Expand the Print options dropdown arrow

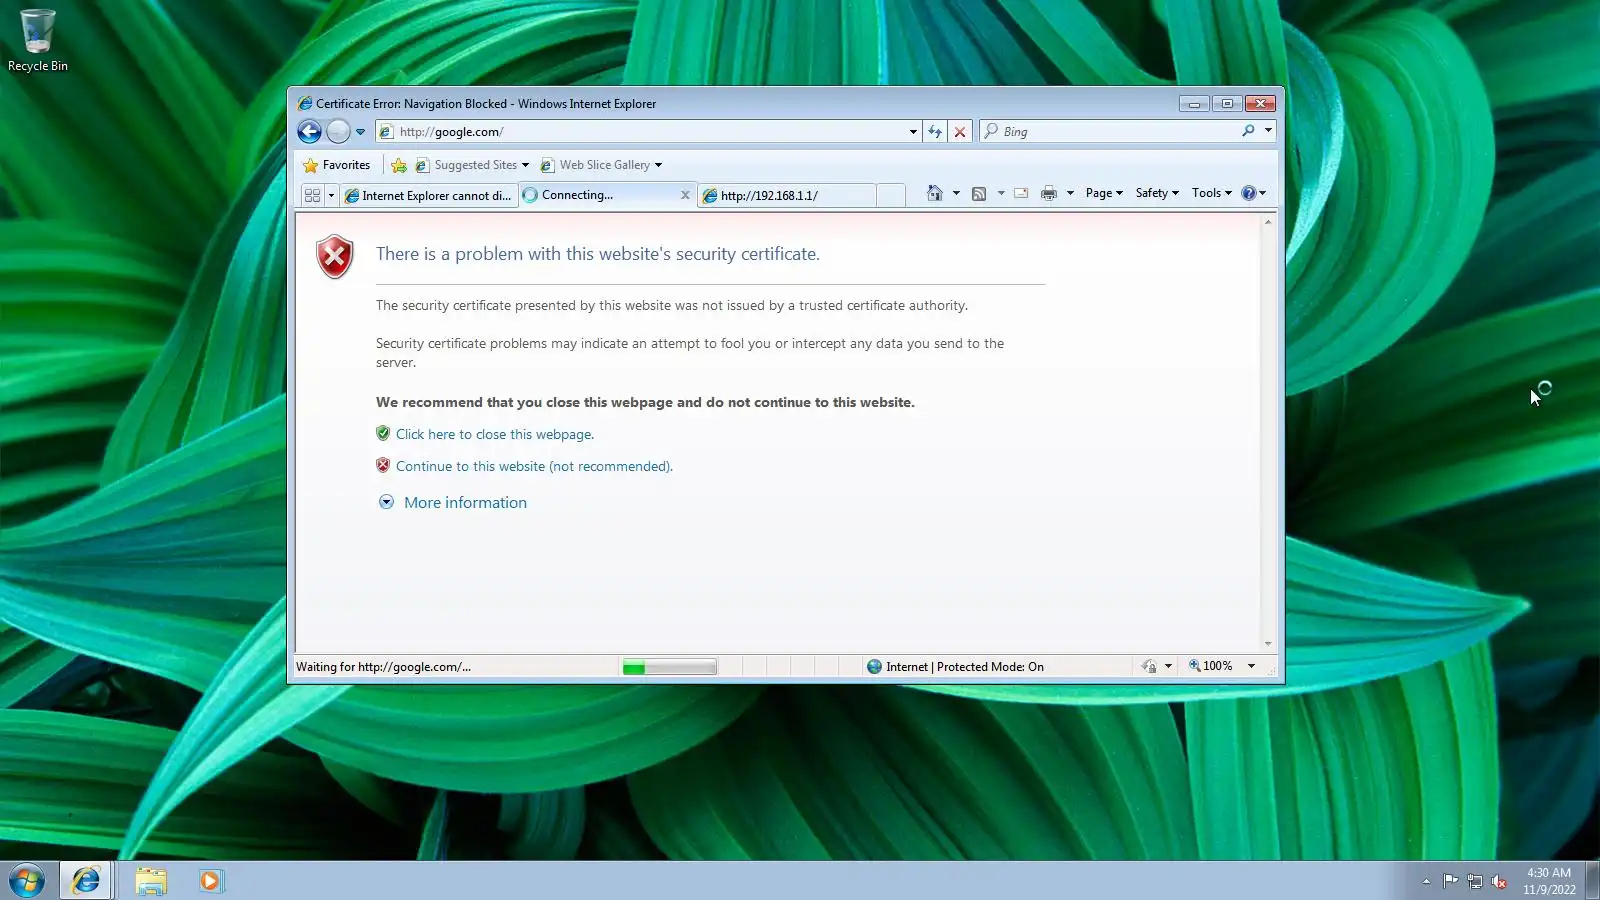click(1070, 193)
